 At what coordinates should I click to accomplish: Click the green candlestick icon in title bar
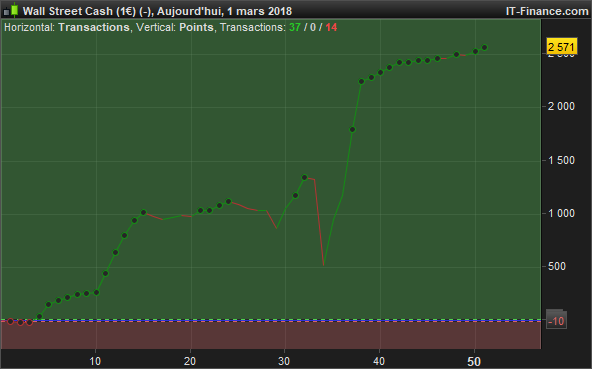15,10
